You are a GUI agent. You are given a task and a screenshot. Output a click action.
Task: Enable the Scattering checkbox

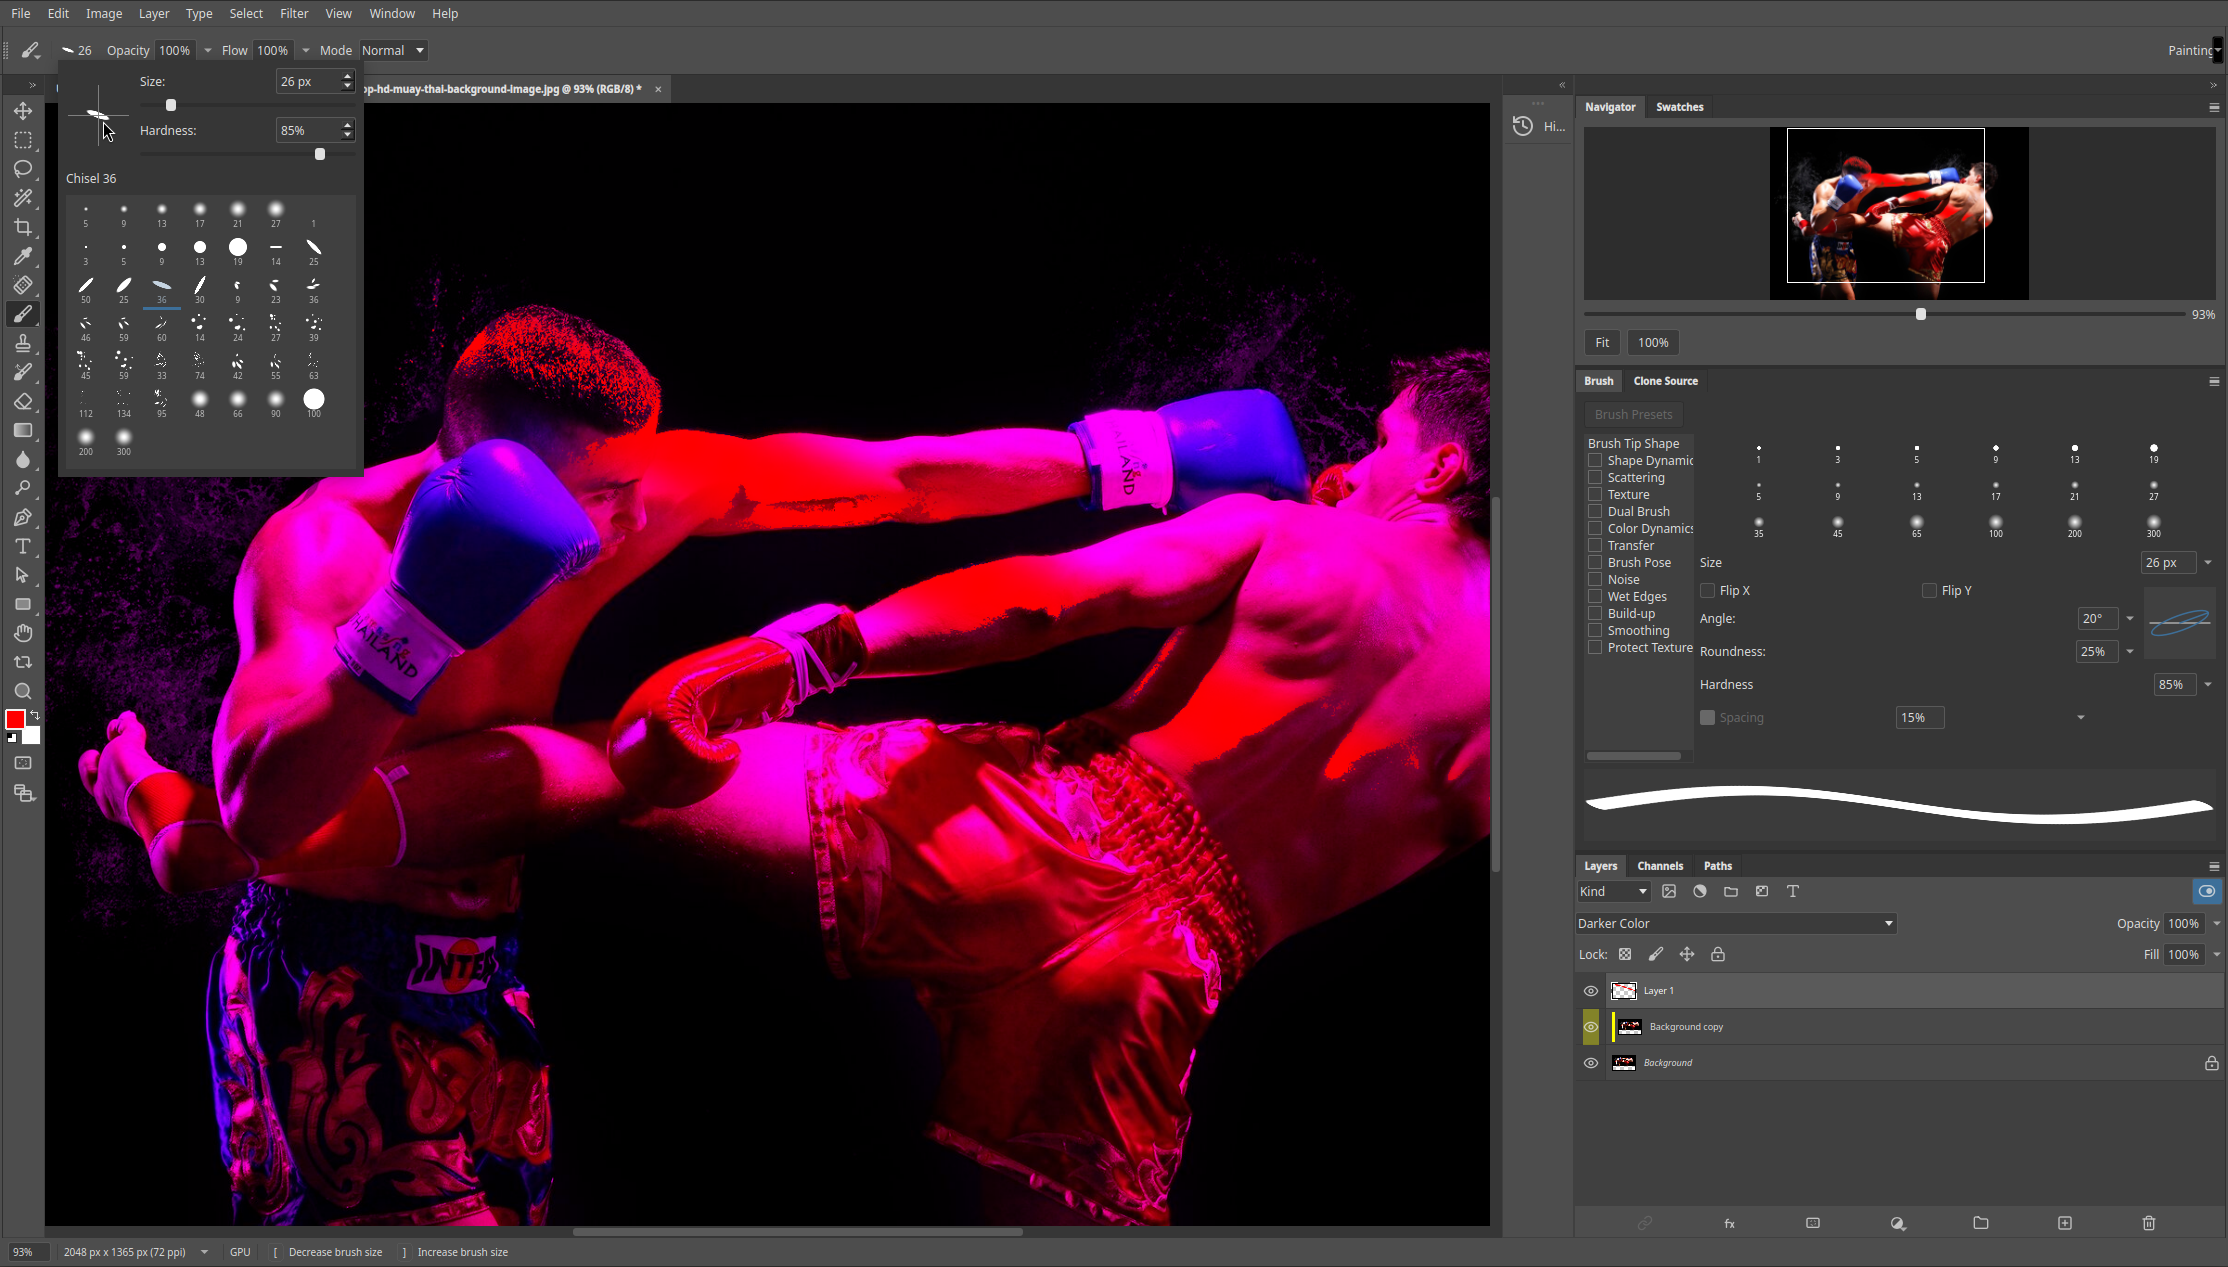1595,477
